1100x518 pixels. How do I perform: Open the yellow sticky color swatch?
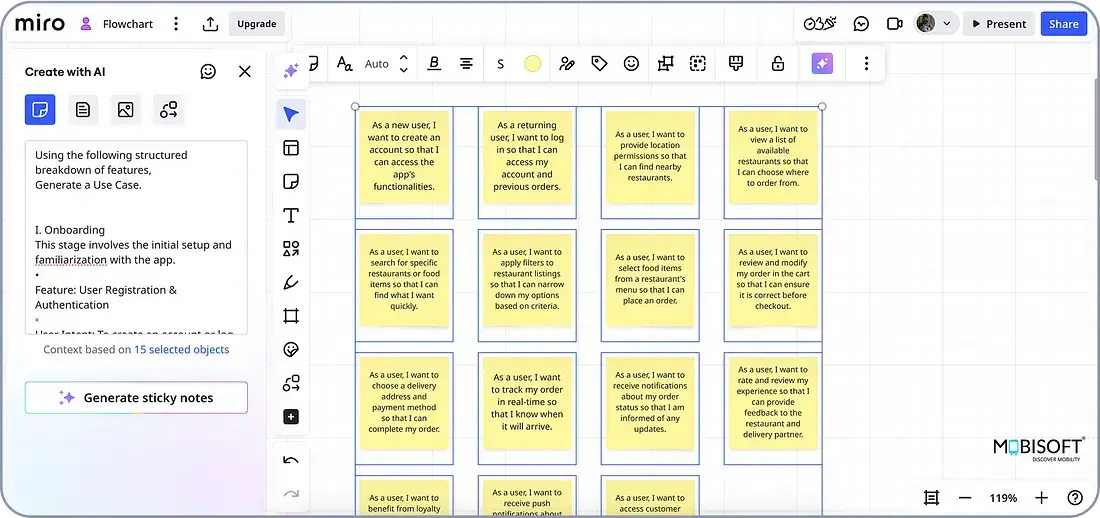pyautogui.click(x=532, y=64)
